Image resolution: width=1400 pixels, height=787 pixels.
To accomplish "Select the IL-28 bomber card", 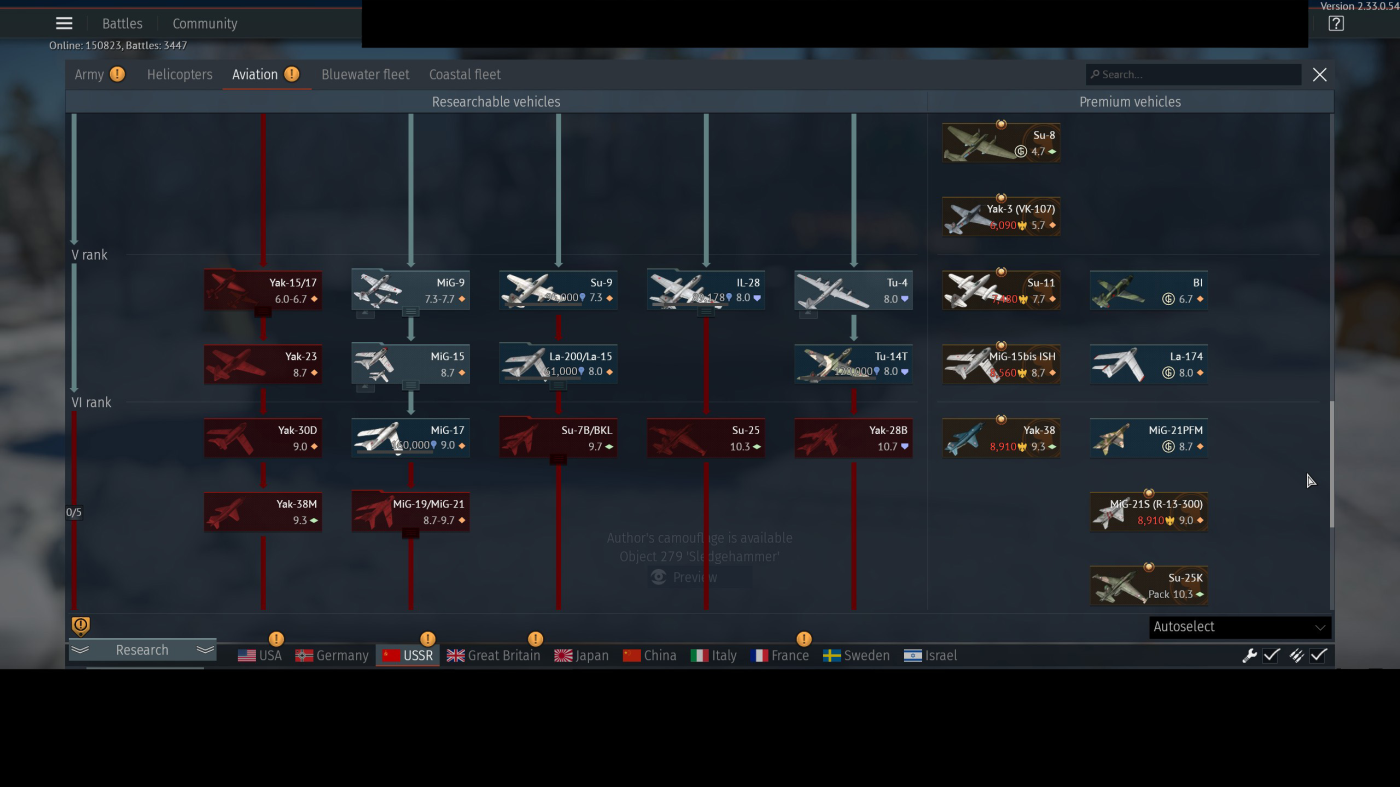I will [706, 290].
